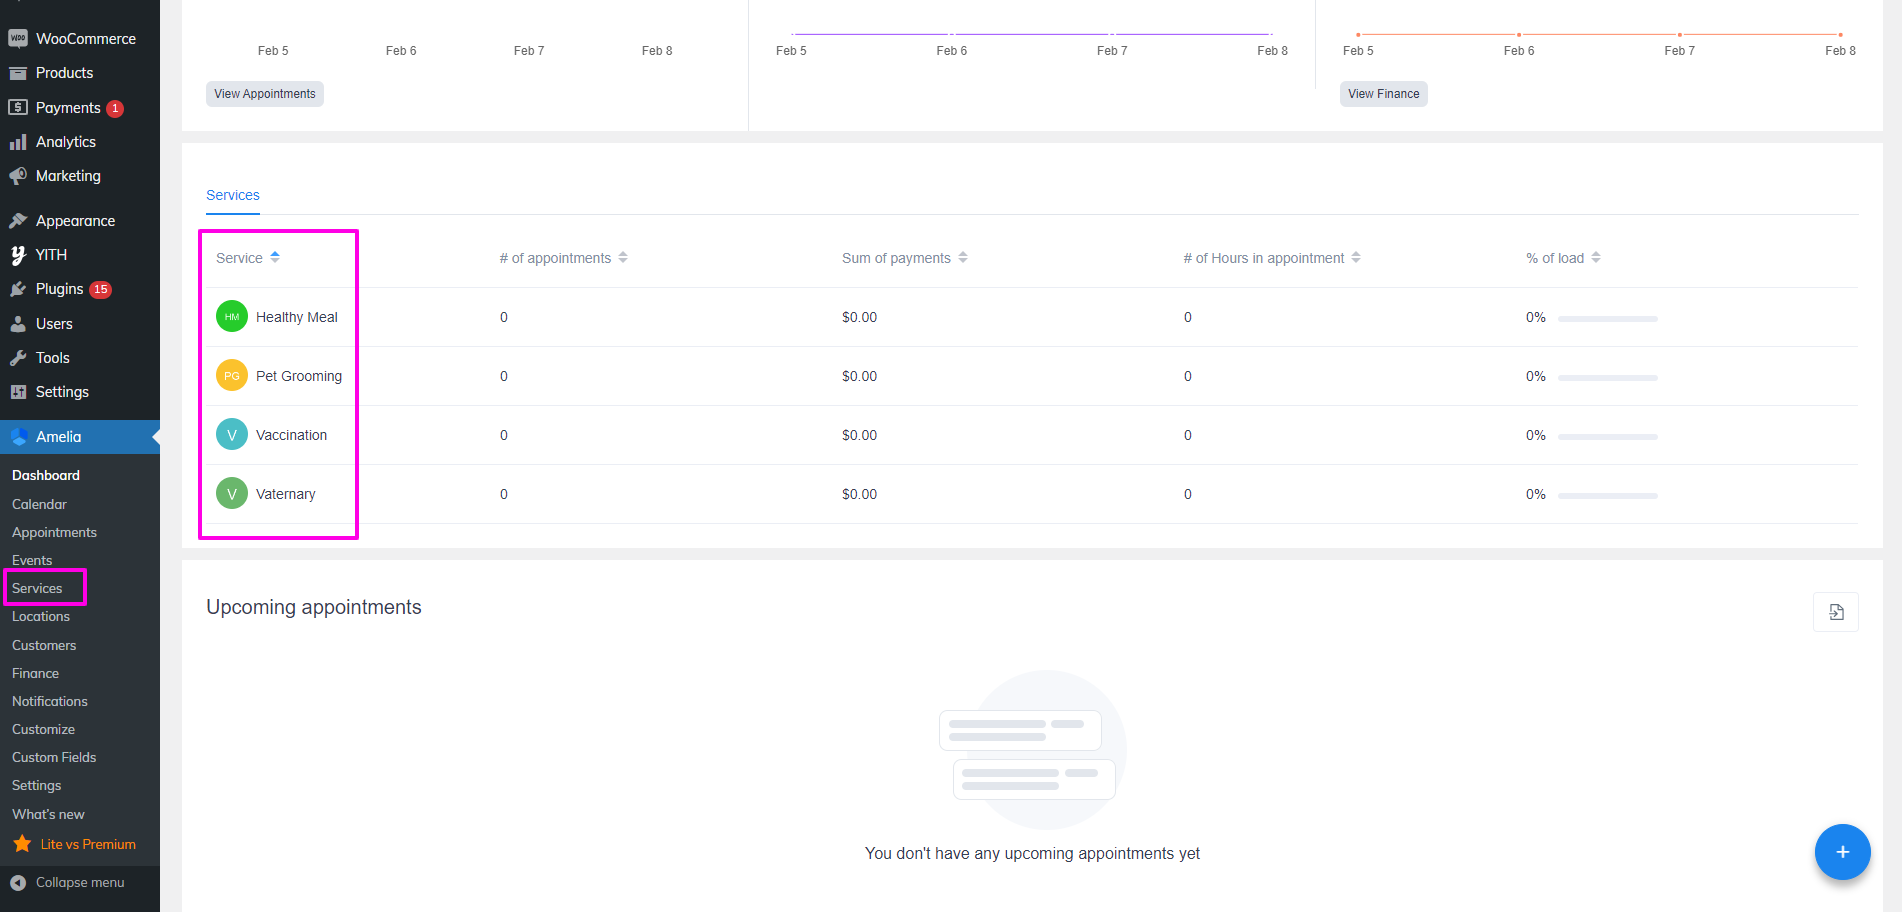Open Services in the Amelia submenu
Viewport: 1902px width, 912px height.
[x=37, y=588]
